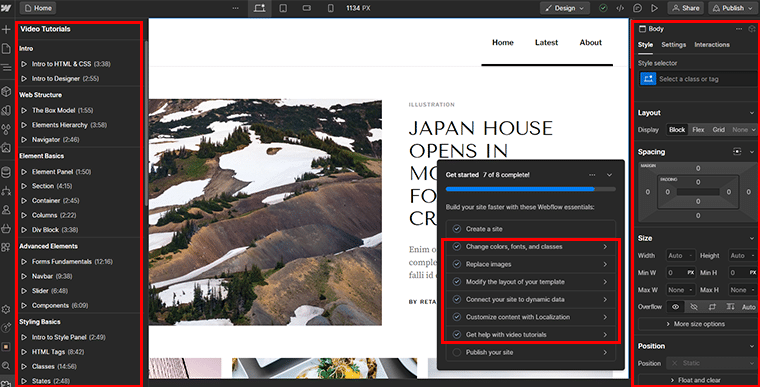Open the spacing options icon

(x=737, y=152)
